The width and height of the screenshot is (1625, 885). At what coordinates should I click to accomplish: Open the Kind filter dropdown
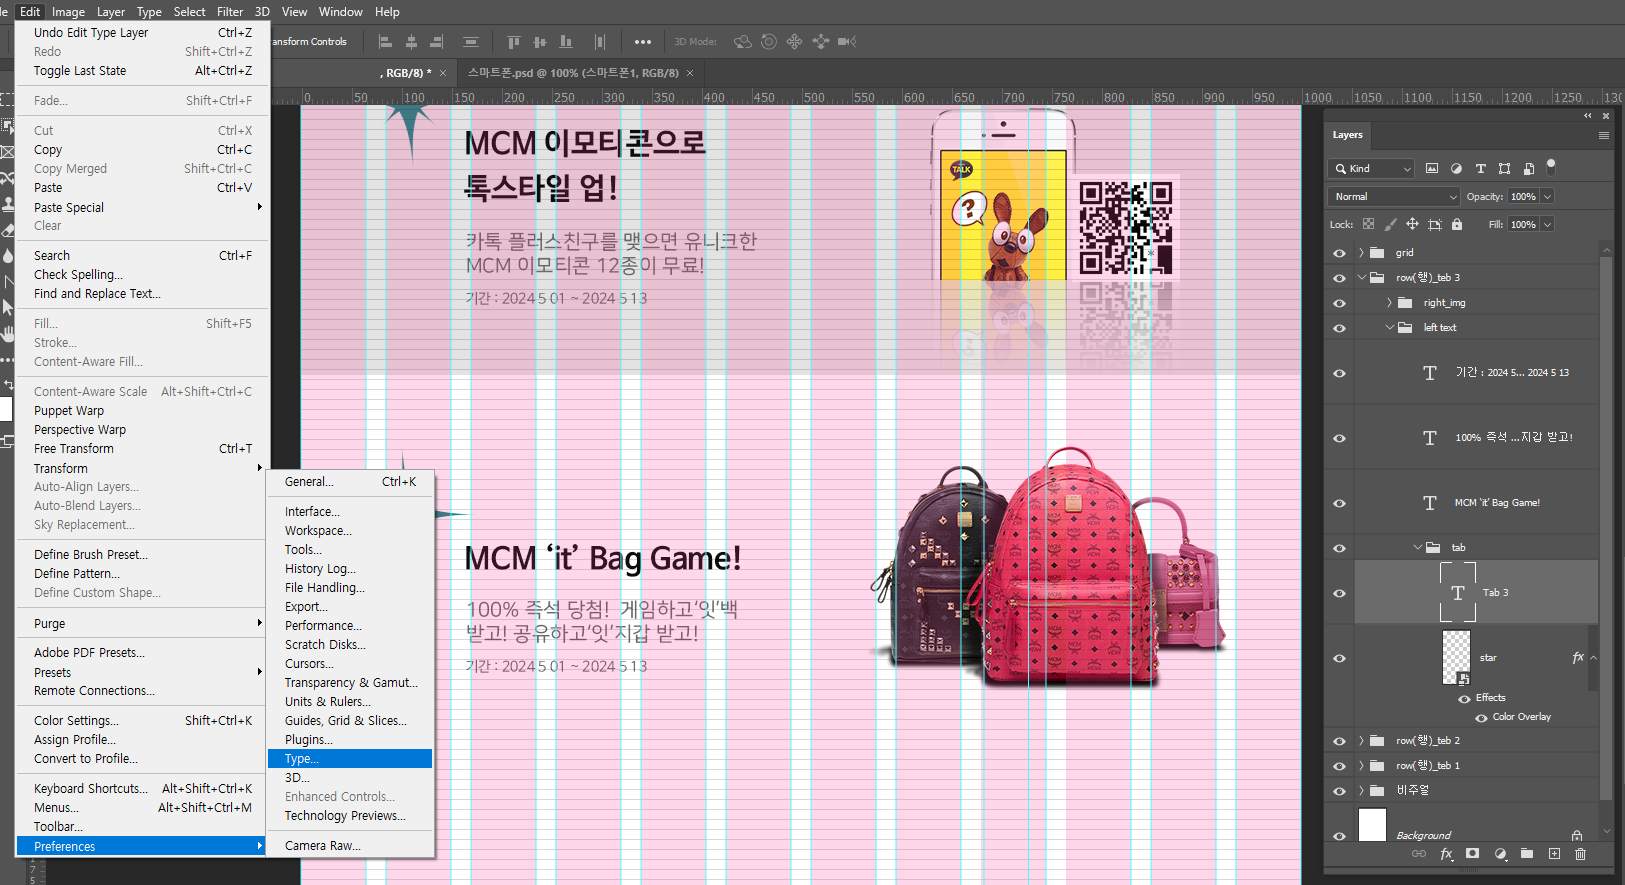(x=1371, y=168)
